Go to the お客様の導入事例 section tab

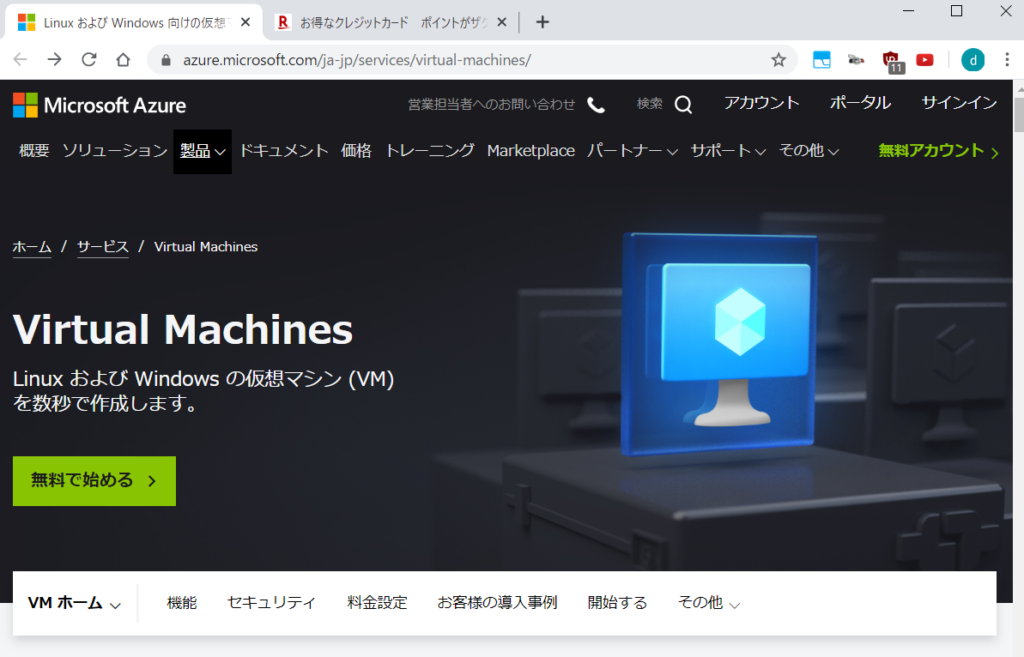(497, 603)
